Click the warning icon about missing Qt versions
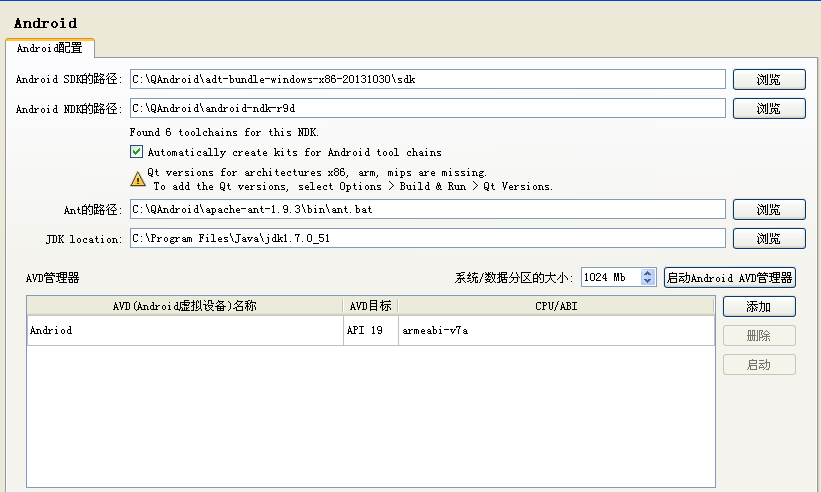This screenshot has width=821, height=492. point(138,179)
